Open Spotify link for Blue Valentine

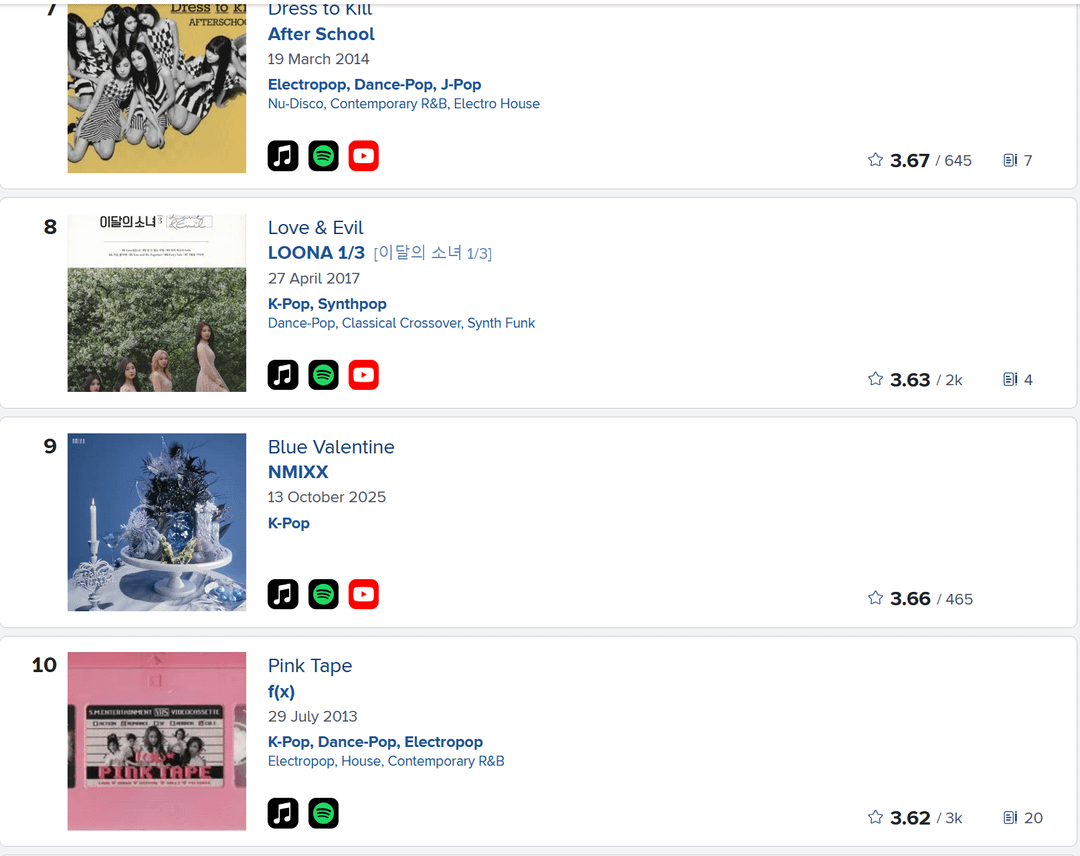click(x=323, y=594)
